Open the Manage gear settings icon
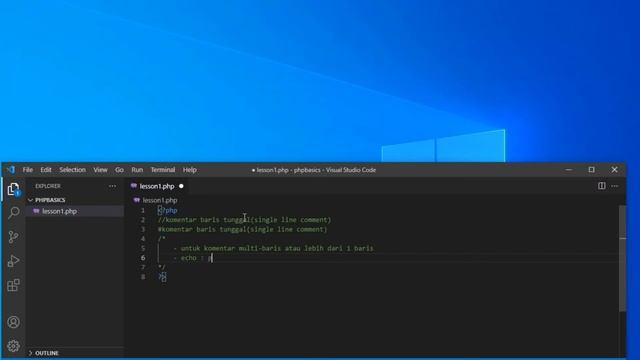The width and height of the screenshot is (640, 360). pyautogui.click(x=13, y=346)
